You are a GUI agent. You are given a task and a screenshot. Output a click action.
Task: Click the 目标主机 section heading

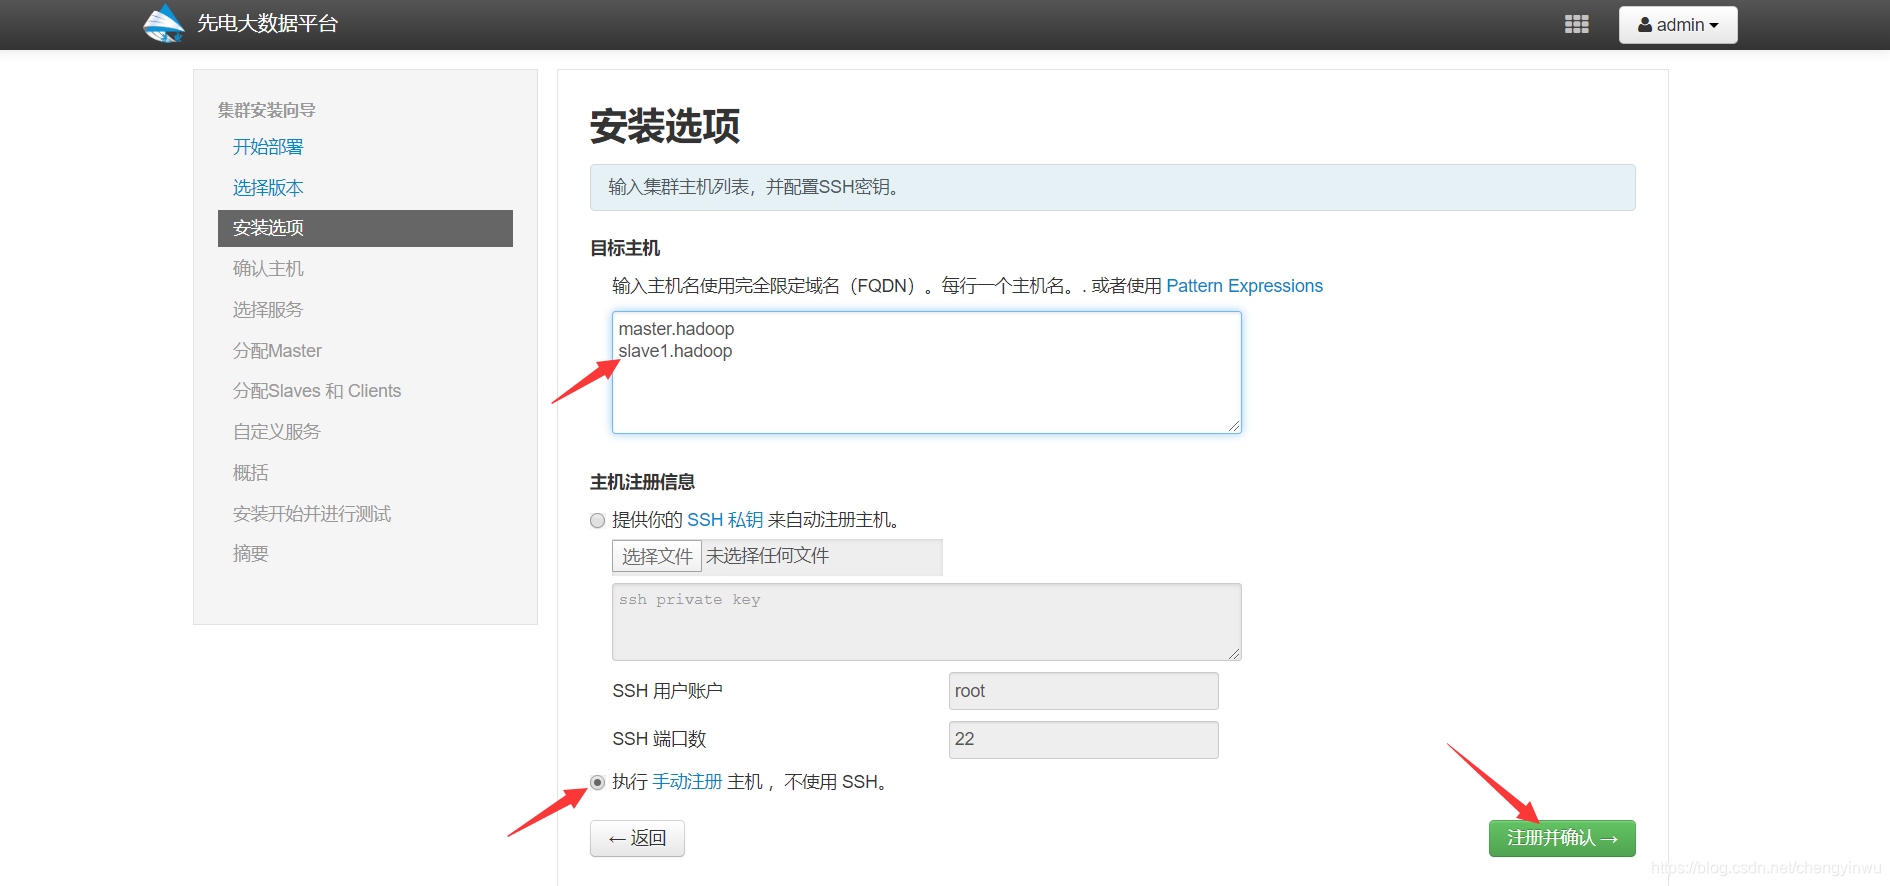click(x=625, y=248)
